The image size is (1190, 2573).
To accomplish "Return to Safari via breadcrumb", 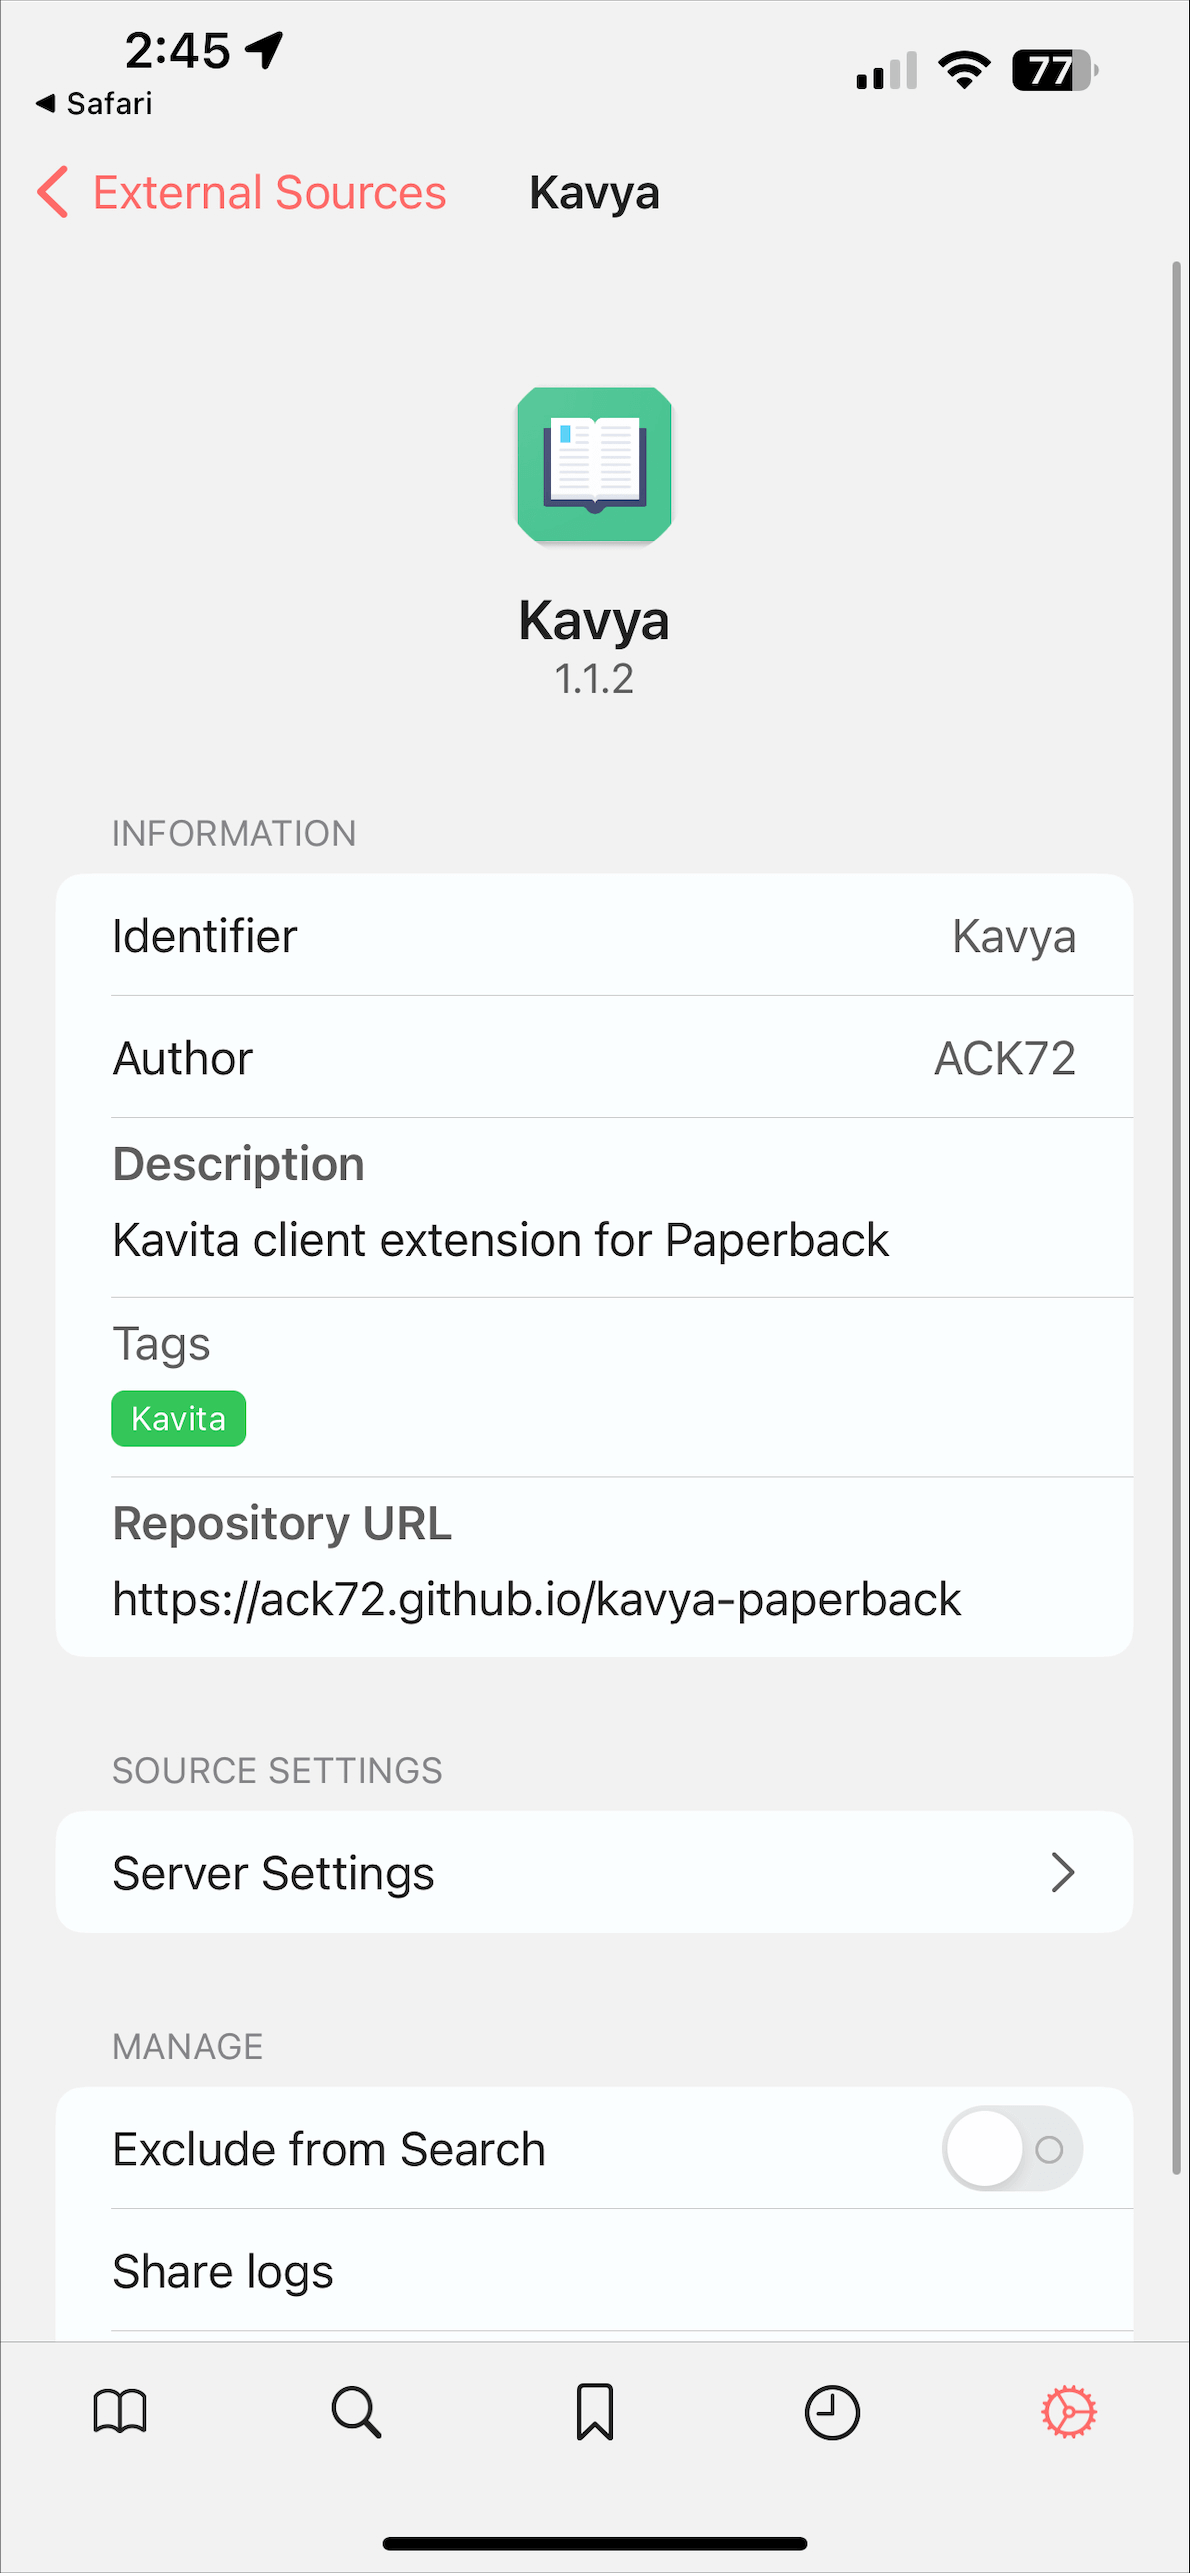I will point(95,103).
